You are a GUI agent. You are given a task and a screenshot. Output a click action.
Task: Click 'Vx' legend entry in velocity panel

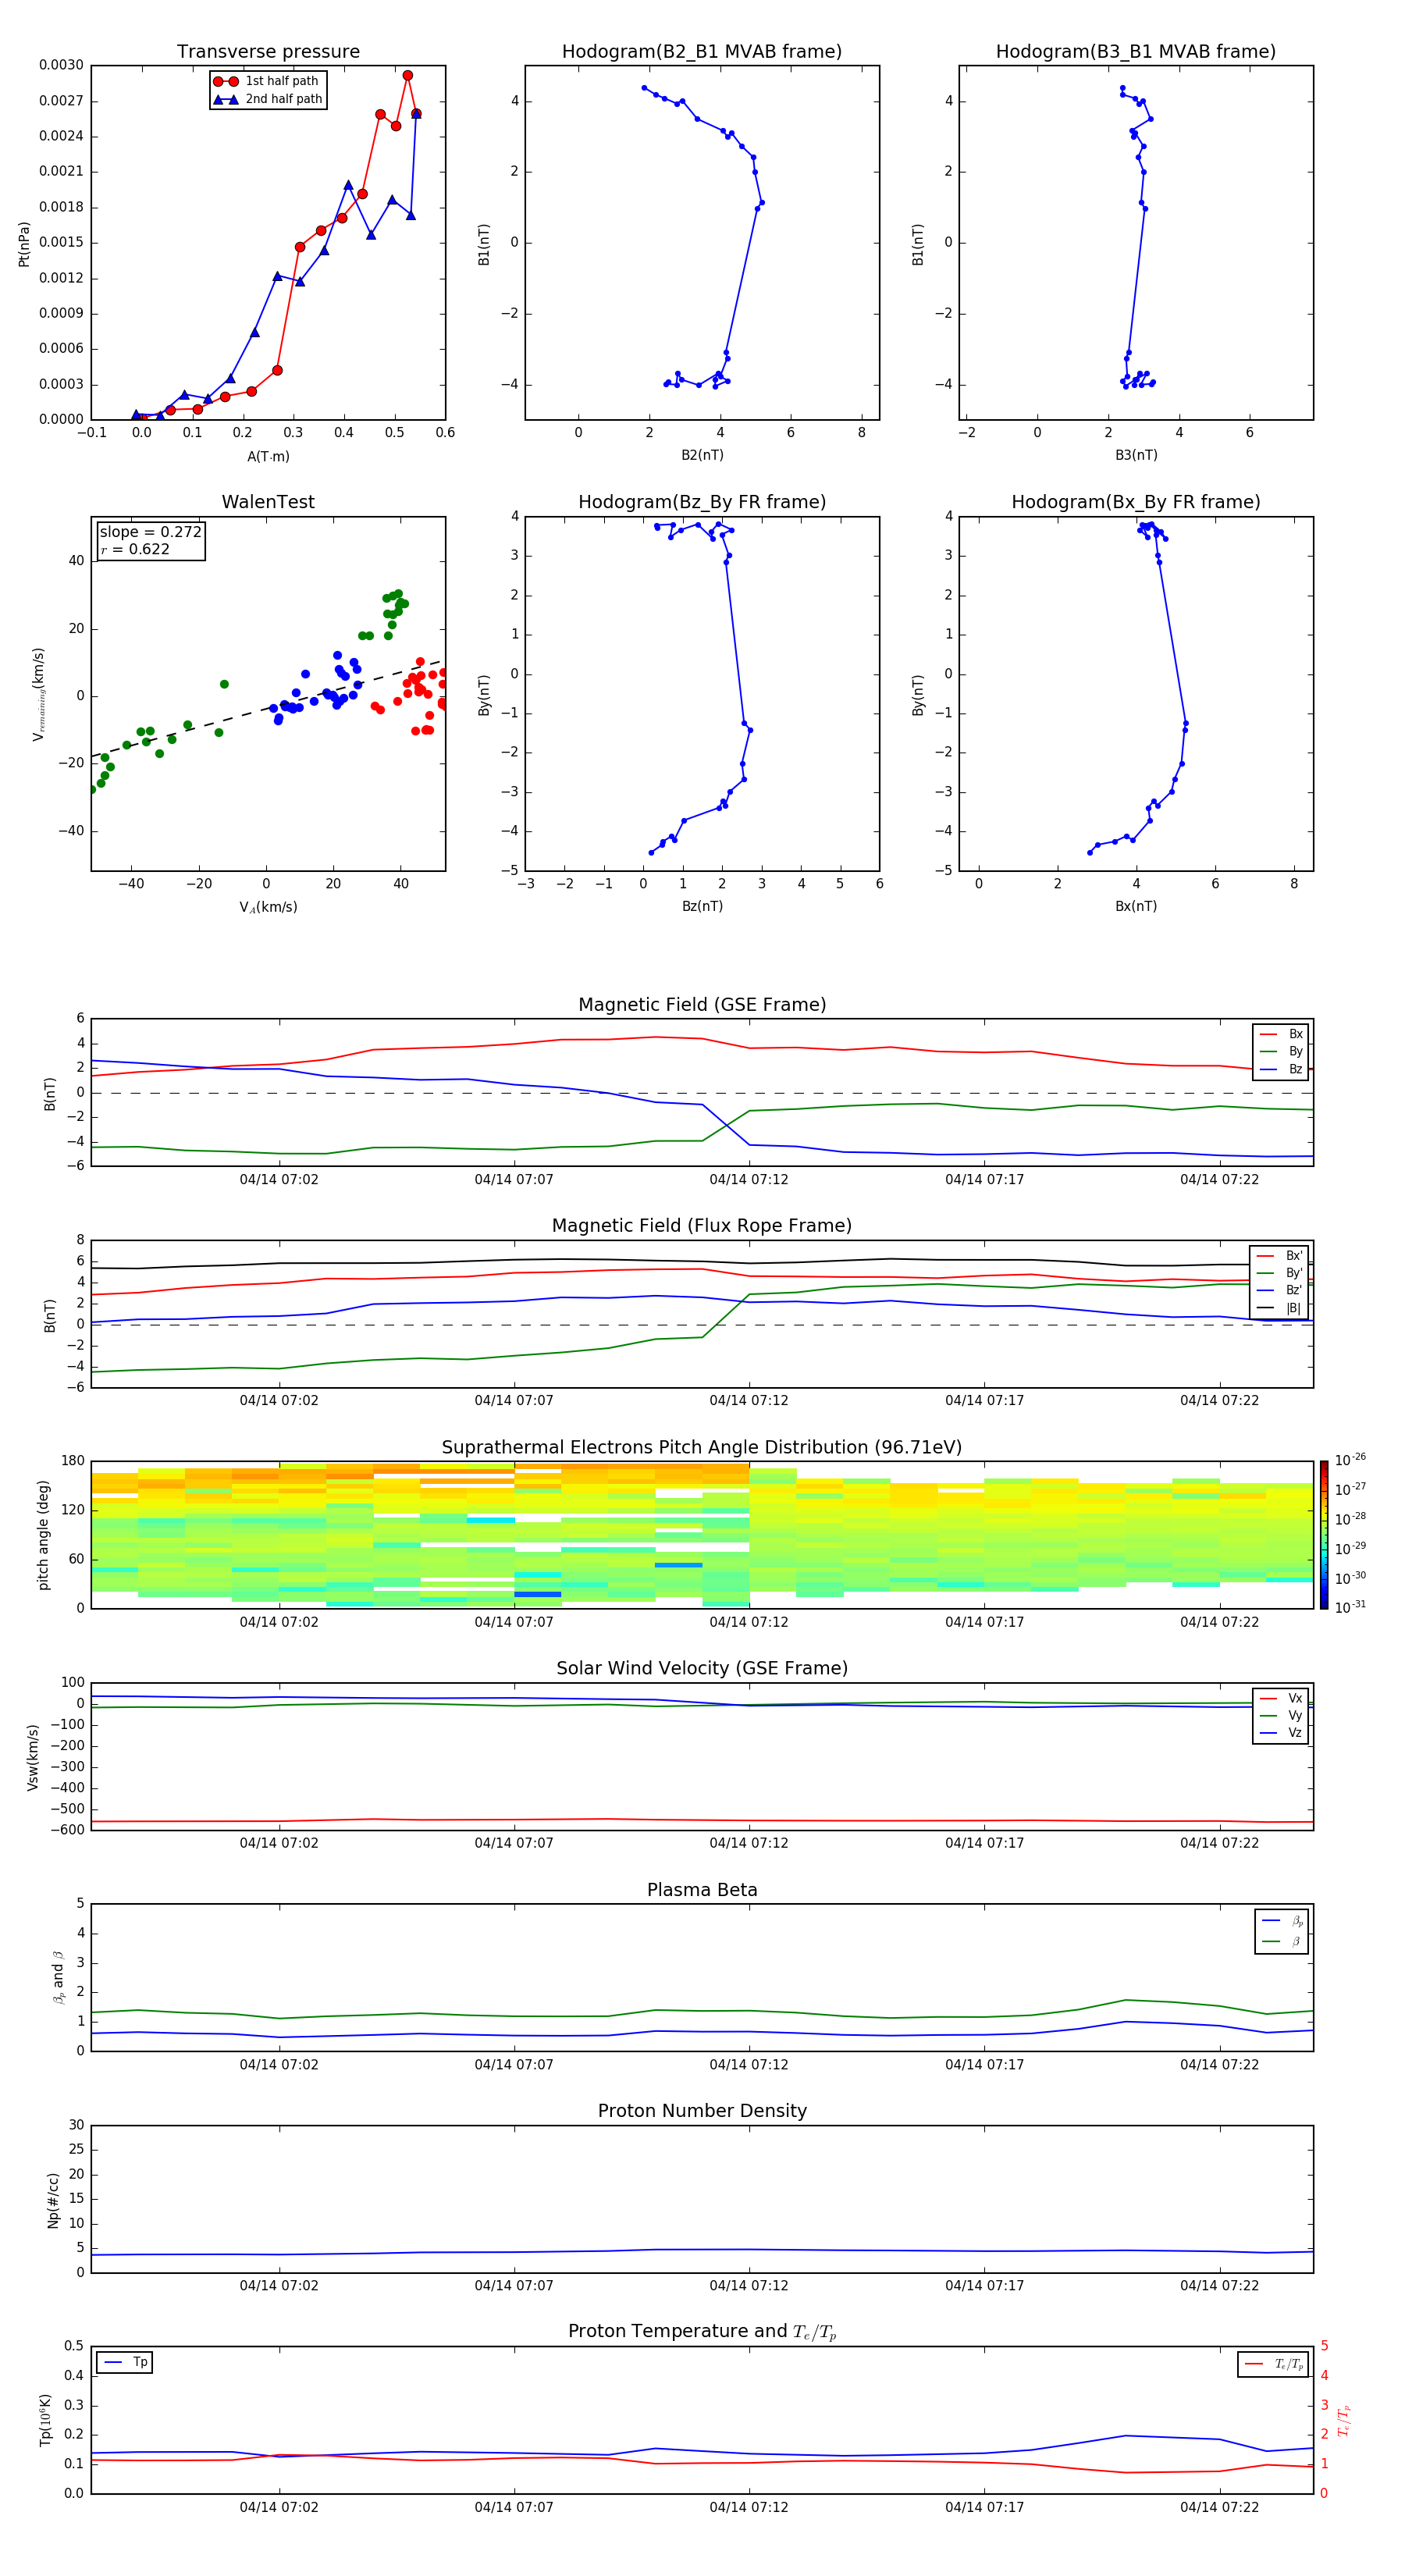coord(1282,1698)
